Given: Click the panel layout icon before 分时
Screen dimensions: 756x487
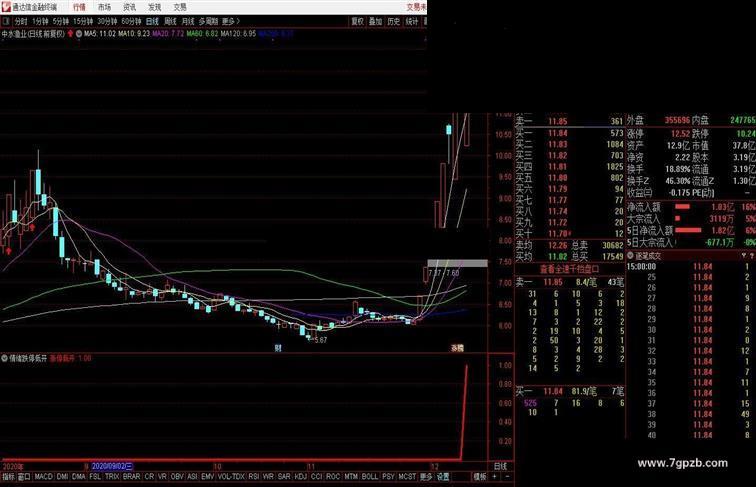Looking at the screenshot, I should point(6,22).
